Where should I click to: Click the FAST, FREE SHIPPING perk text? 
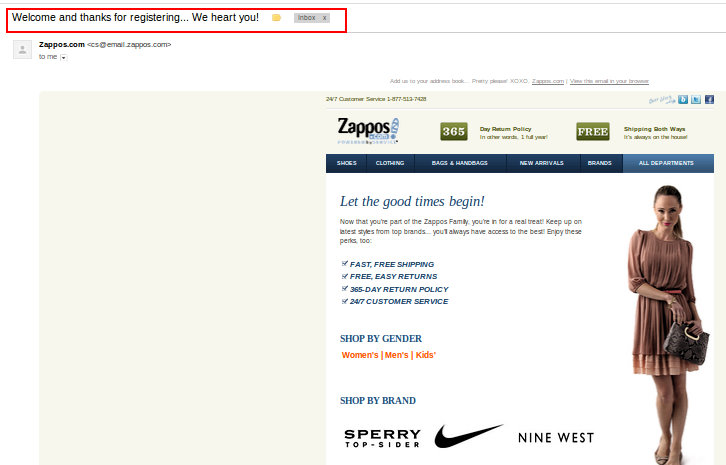coord(392,264)
